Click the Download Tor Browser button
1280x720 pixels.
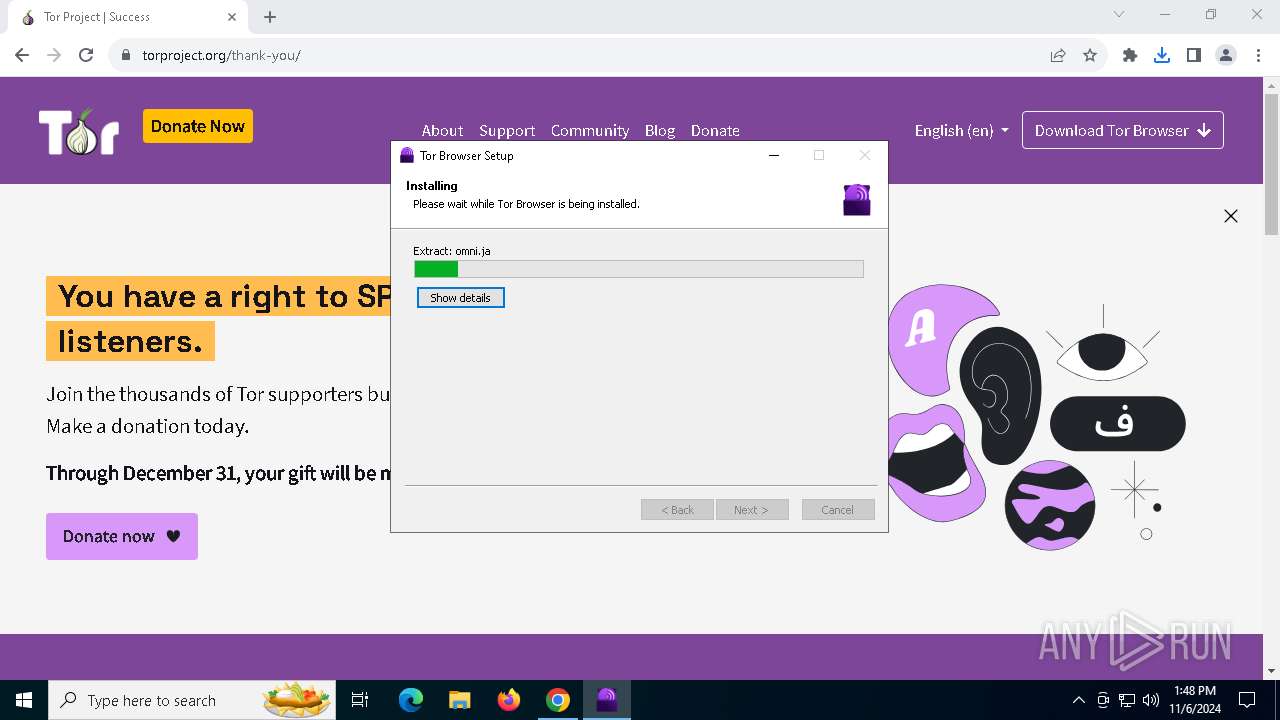[1123, 130]
